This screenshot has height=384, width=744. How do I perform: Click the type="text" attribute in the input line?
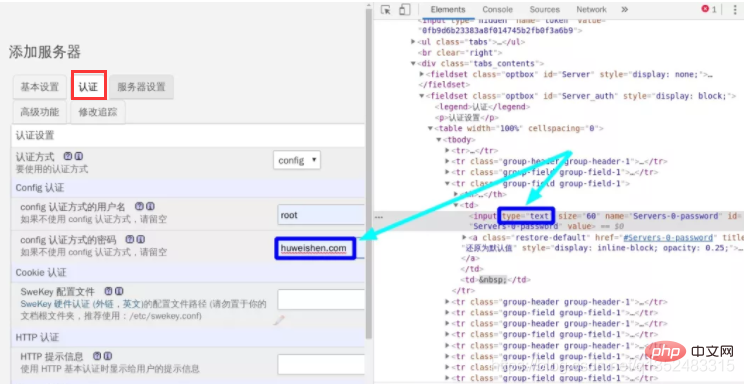point(525,216)
